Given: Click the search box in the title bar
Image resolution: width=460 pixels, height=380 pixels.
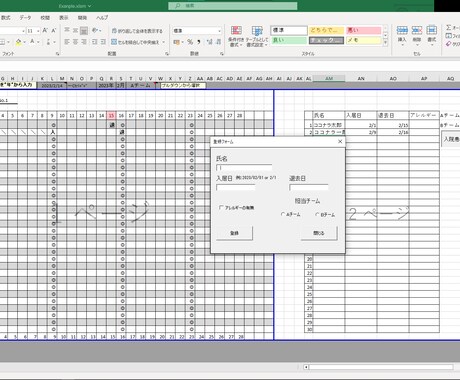Looking at the screenshot, I should click(x=233, y=6).
